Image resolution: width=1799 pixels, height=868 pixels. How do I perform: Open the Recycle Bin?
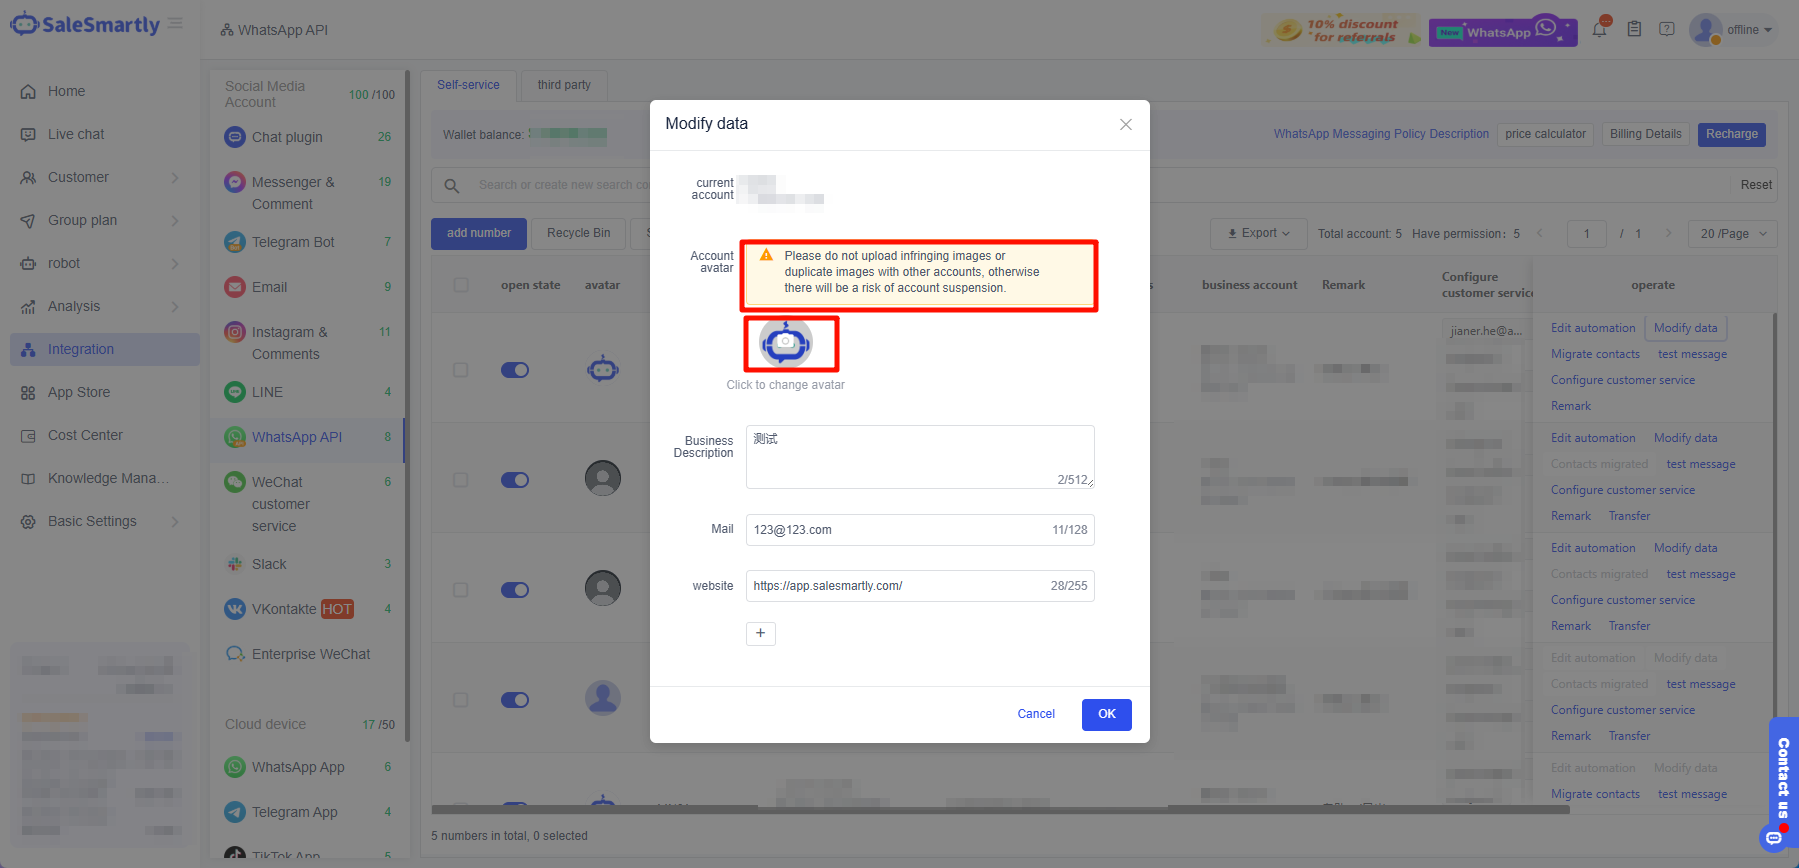pos(579,234)
